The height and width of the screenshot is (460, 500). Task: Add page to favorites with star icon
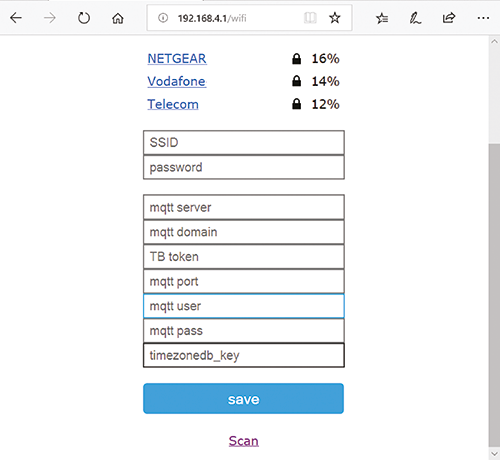pos(335,18)
